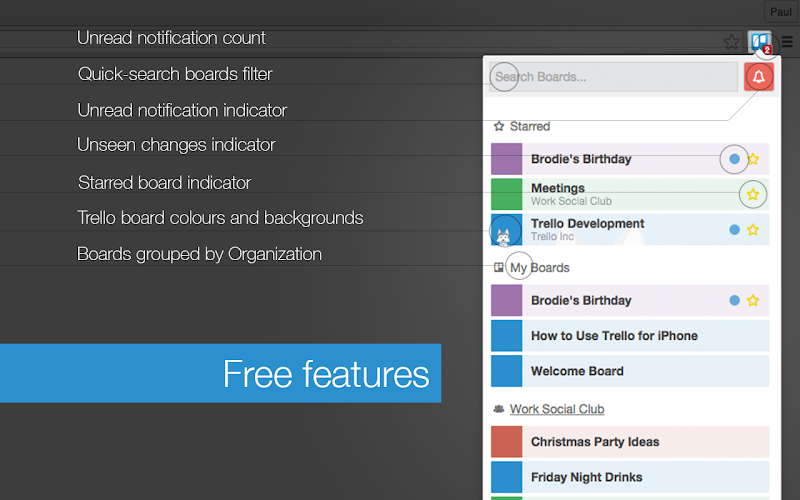
Task: Click the Trello Development husky thumbnail
Action: [x=507, y=230]
